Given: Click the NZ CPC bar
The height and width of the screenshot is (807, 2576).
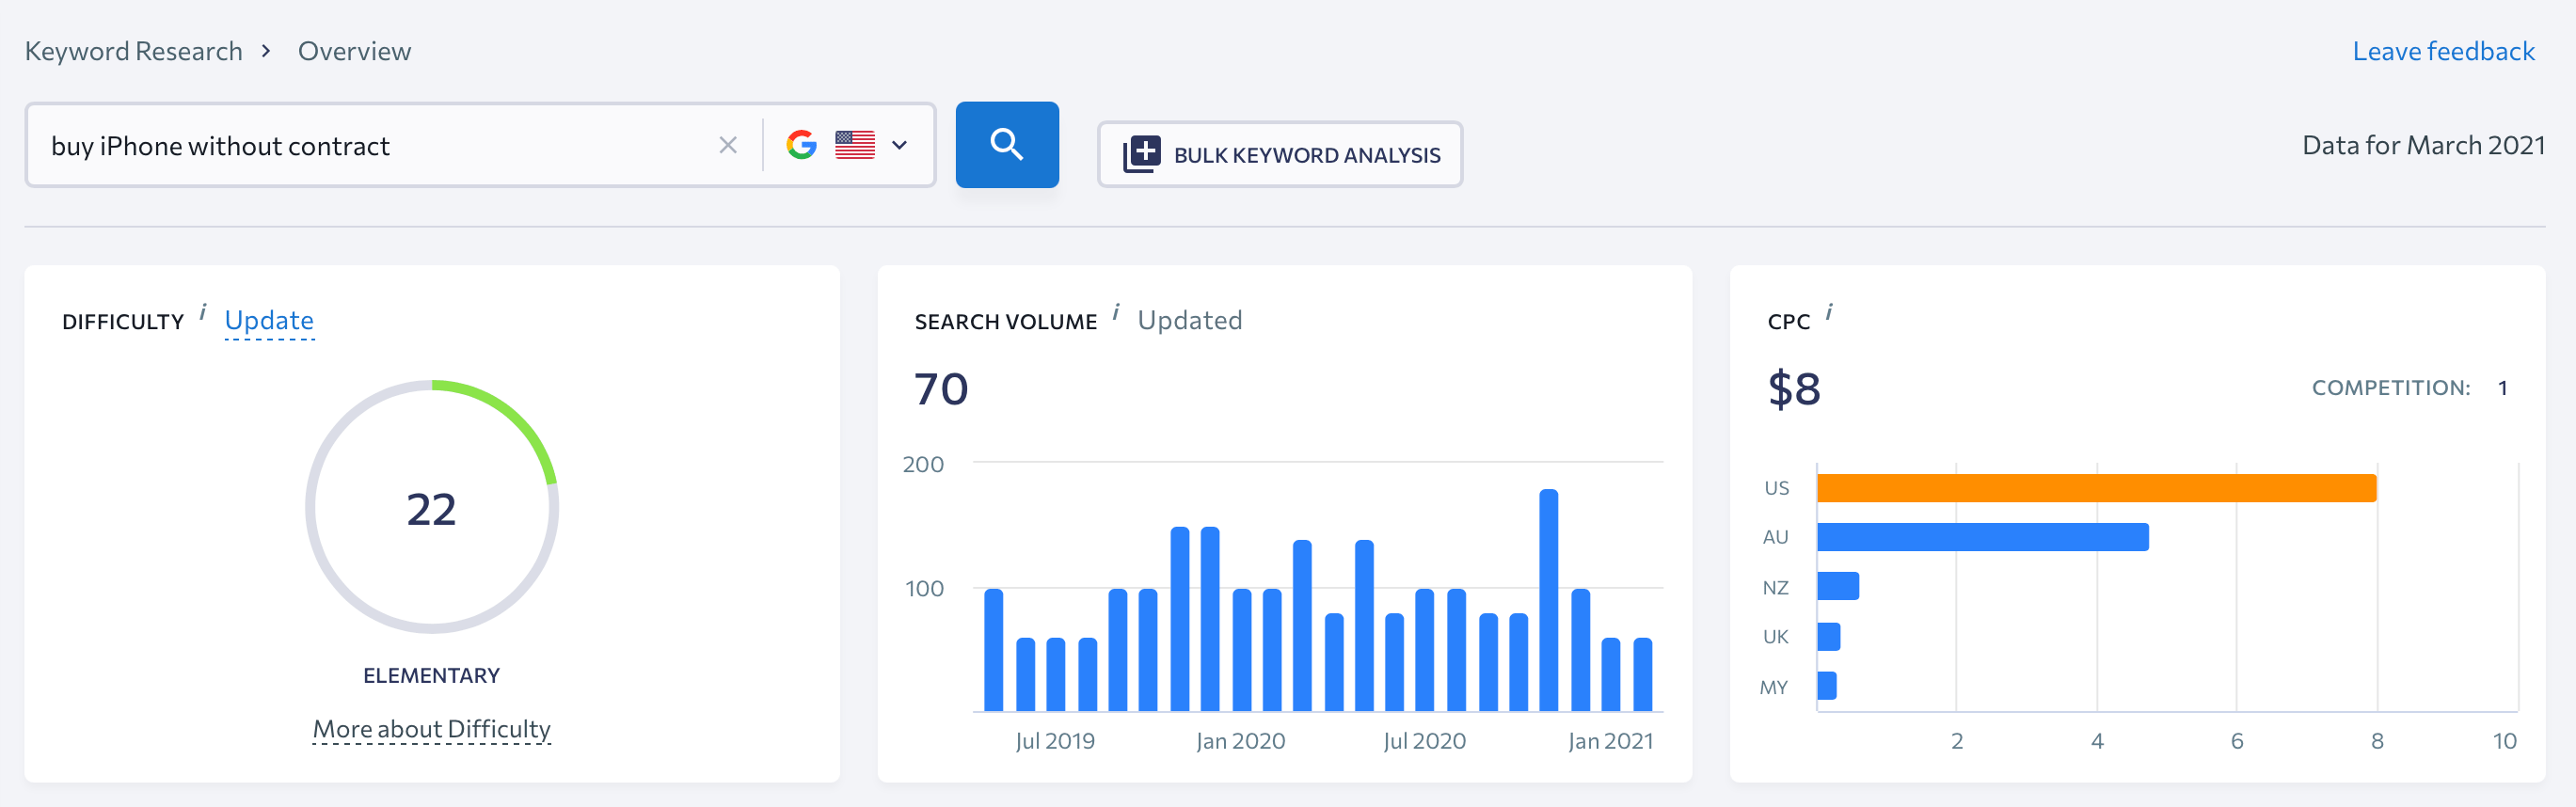Looking at the screenshot, I should [1838, 586].
